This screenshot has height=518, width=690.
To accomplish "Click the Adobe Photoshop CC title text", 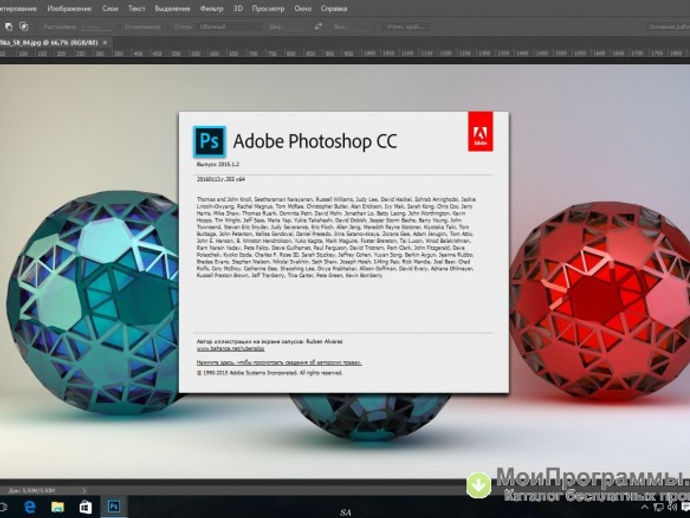I will pos(315,141).
